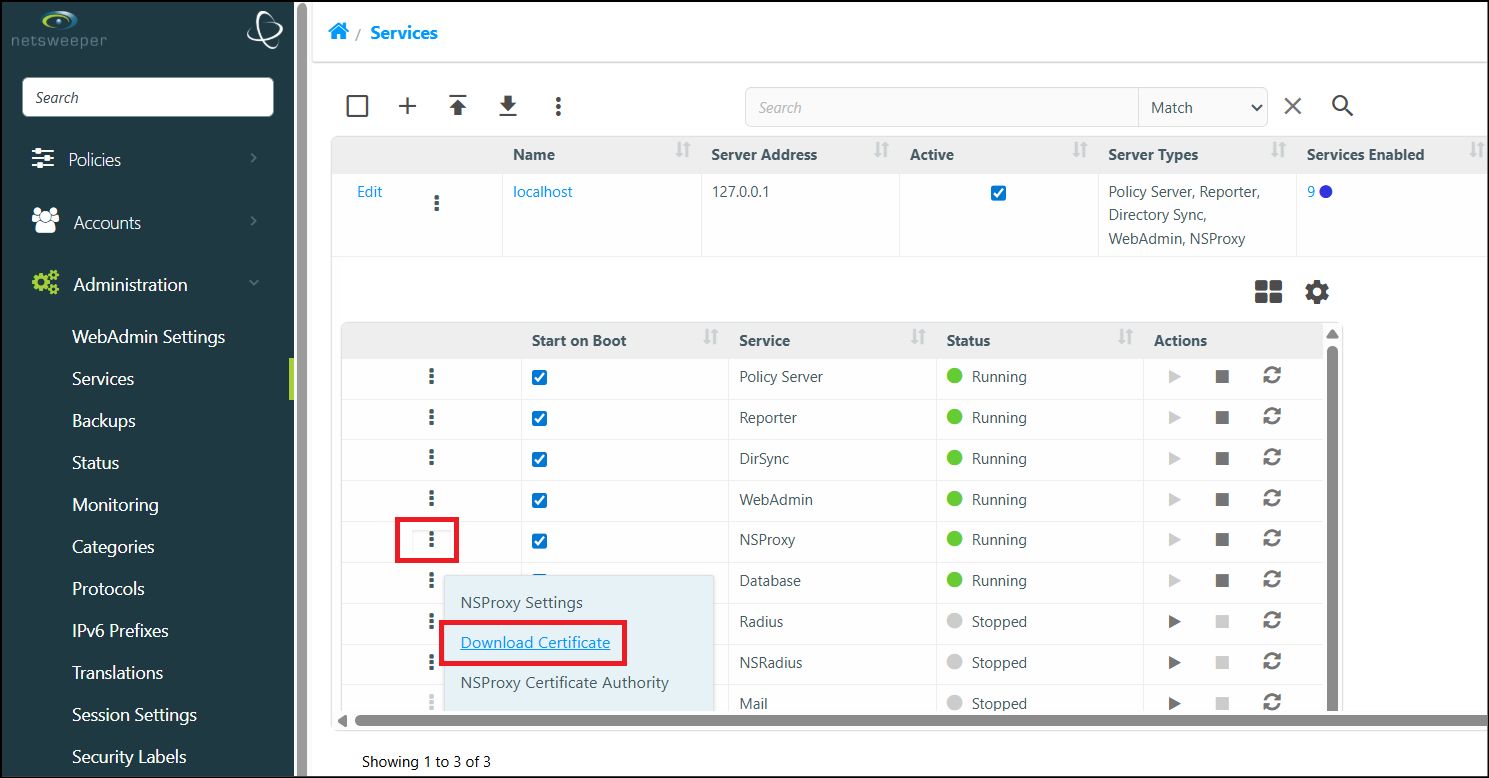Open the localhost server link
Image resolution: width=1489 pixels, height=778 pixels.
[543, 192]
